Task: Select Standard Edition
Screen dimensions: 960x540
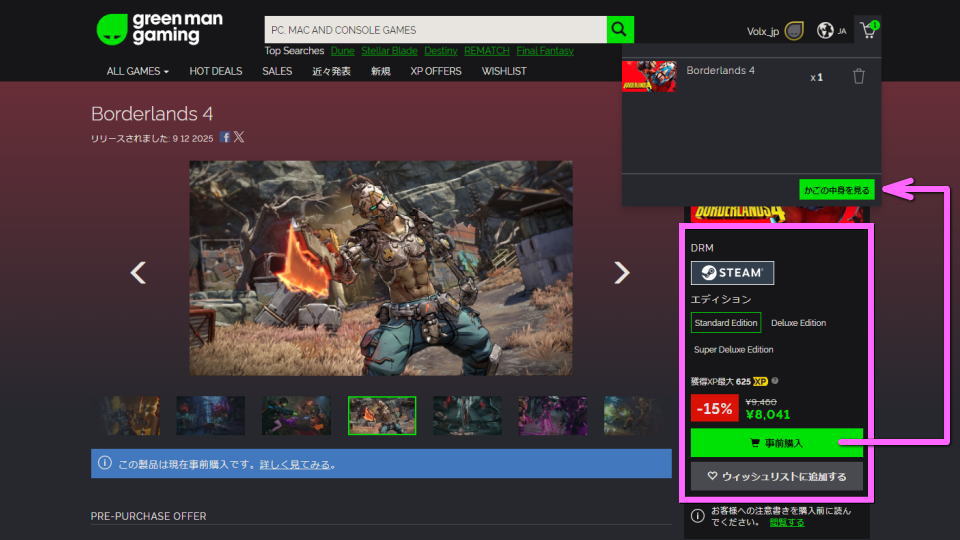Action: [x=726, y=323]
